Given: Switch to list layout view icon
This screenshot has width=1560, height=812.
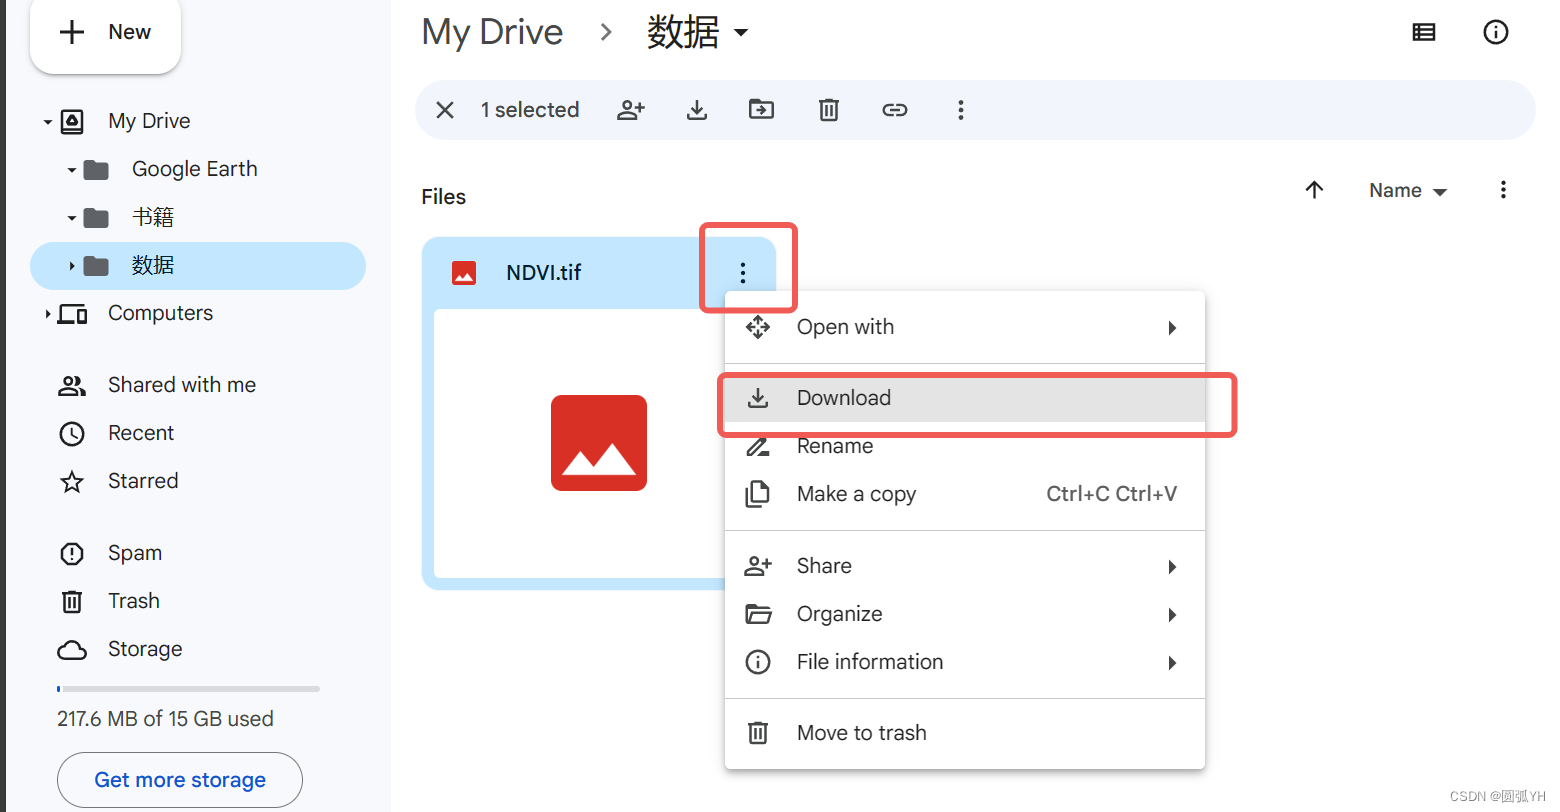Looking at the screenshot, I should click(x=1424, y=32).
